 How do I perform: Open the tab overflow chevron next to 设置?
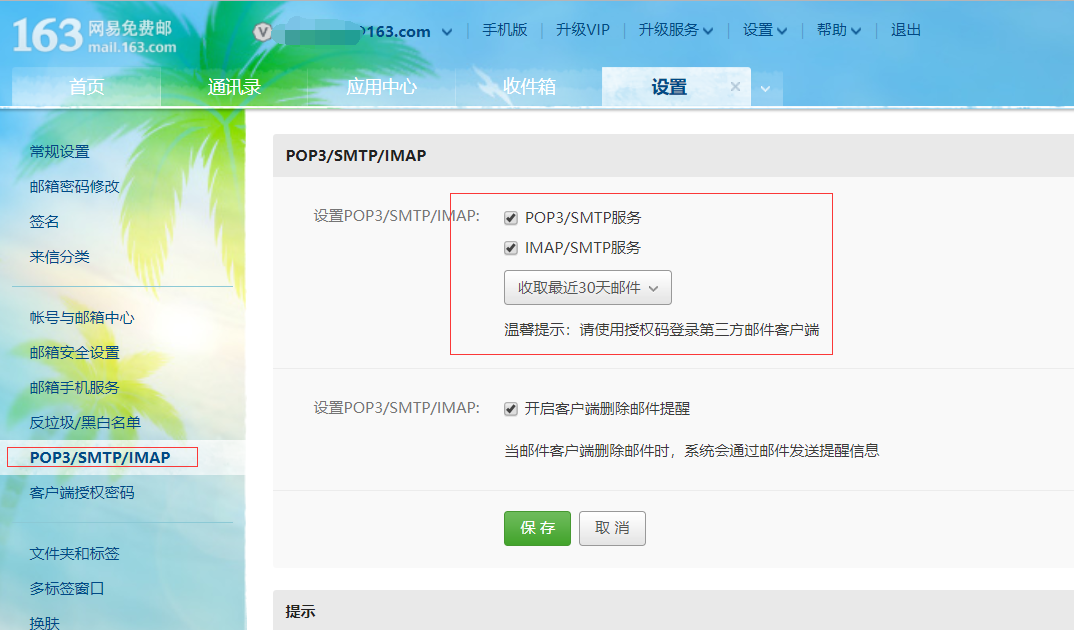click(x=765, y=88)
